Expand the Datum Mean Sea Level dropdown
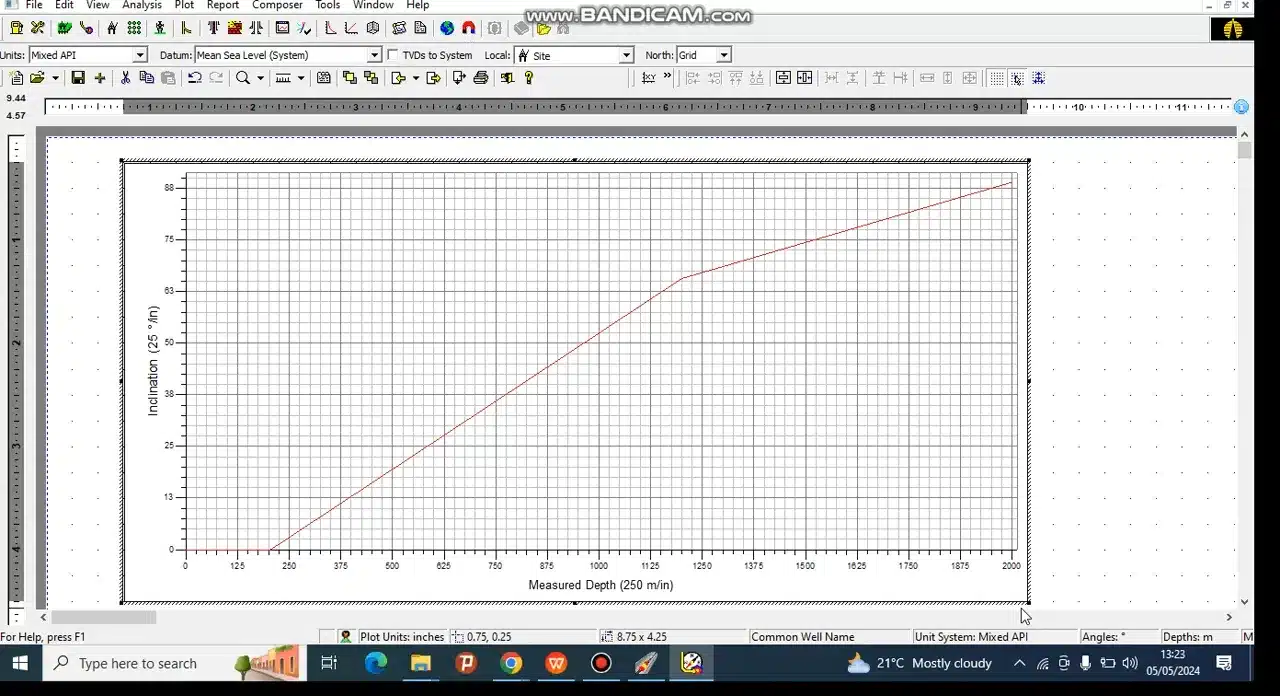Image resolution: width=1280 pixels, height=696 pixels. [374, 55]
